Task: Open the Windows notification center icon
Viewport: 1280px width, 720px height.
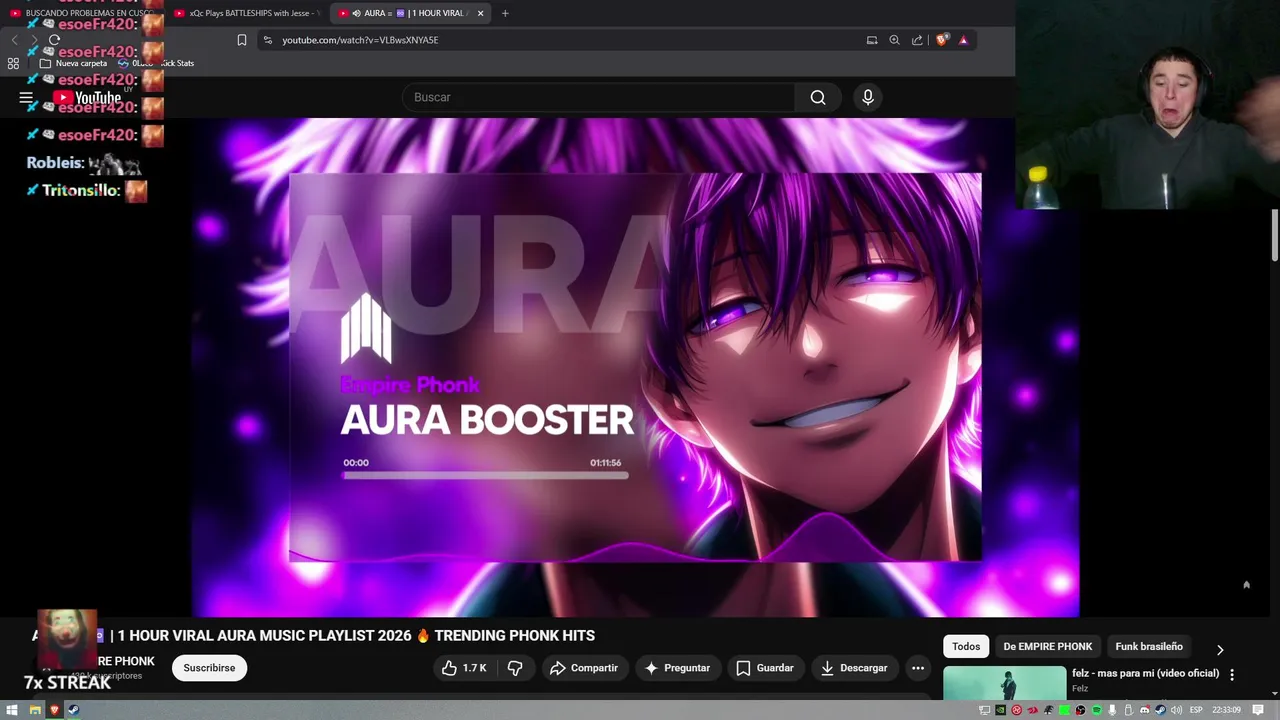Action: (x=1258, y=710)
